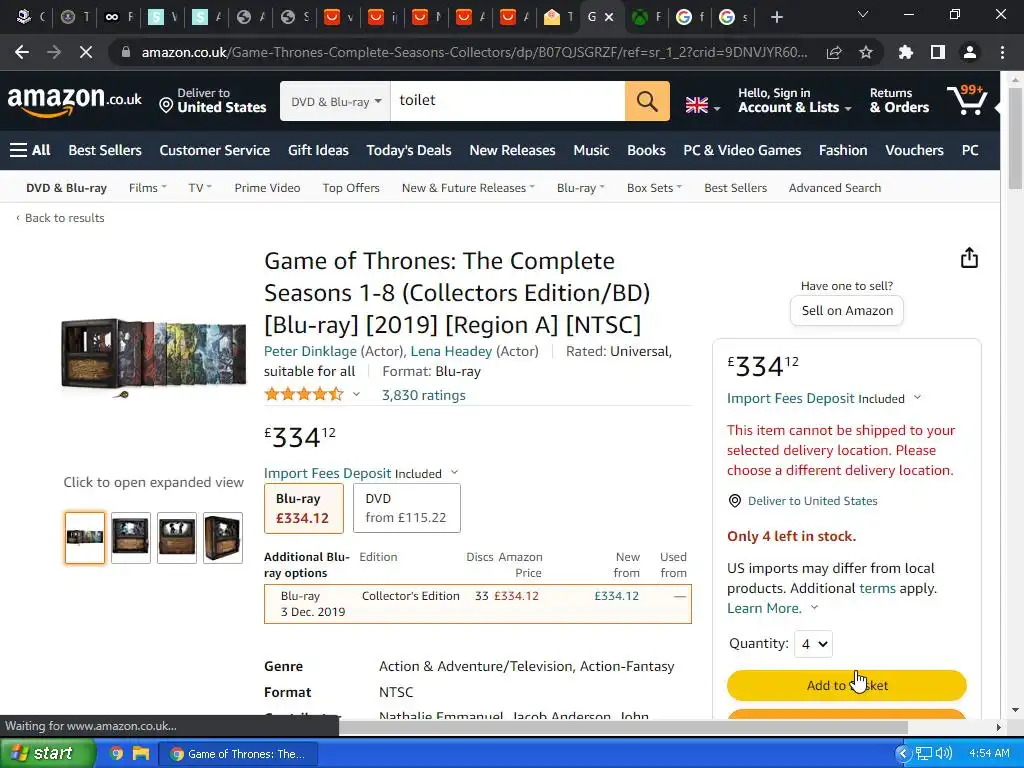This screenshot has height=768, width=1024.
Task: Expand the Box Sets submenu
Action: pyautogui.click(x=654, y=188)
